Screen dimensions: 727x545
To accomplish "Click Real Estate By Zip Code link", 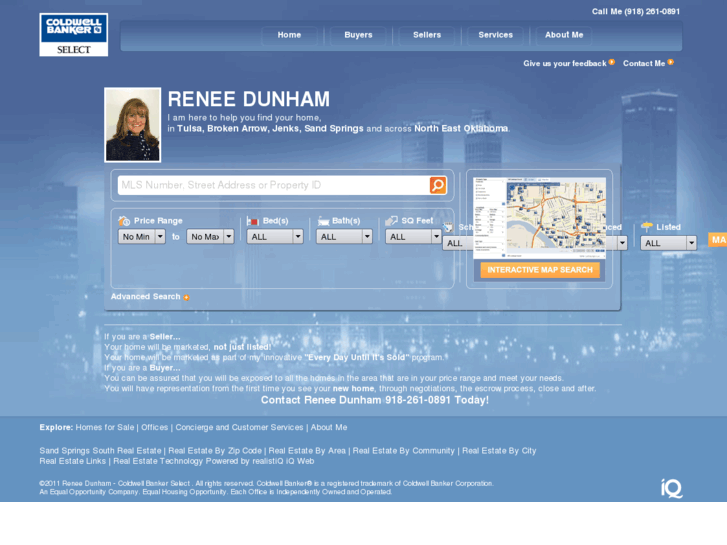I will (x=215, y=451).
